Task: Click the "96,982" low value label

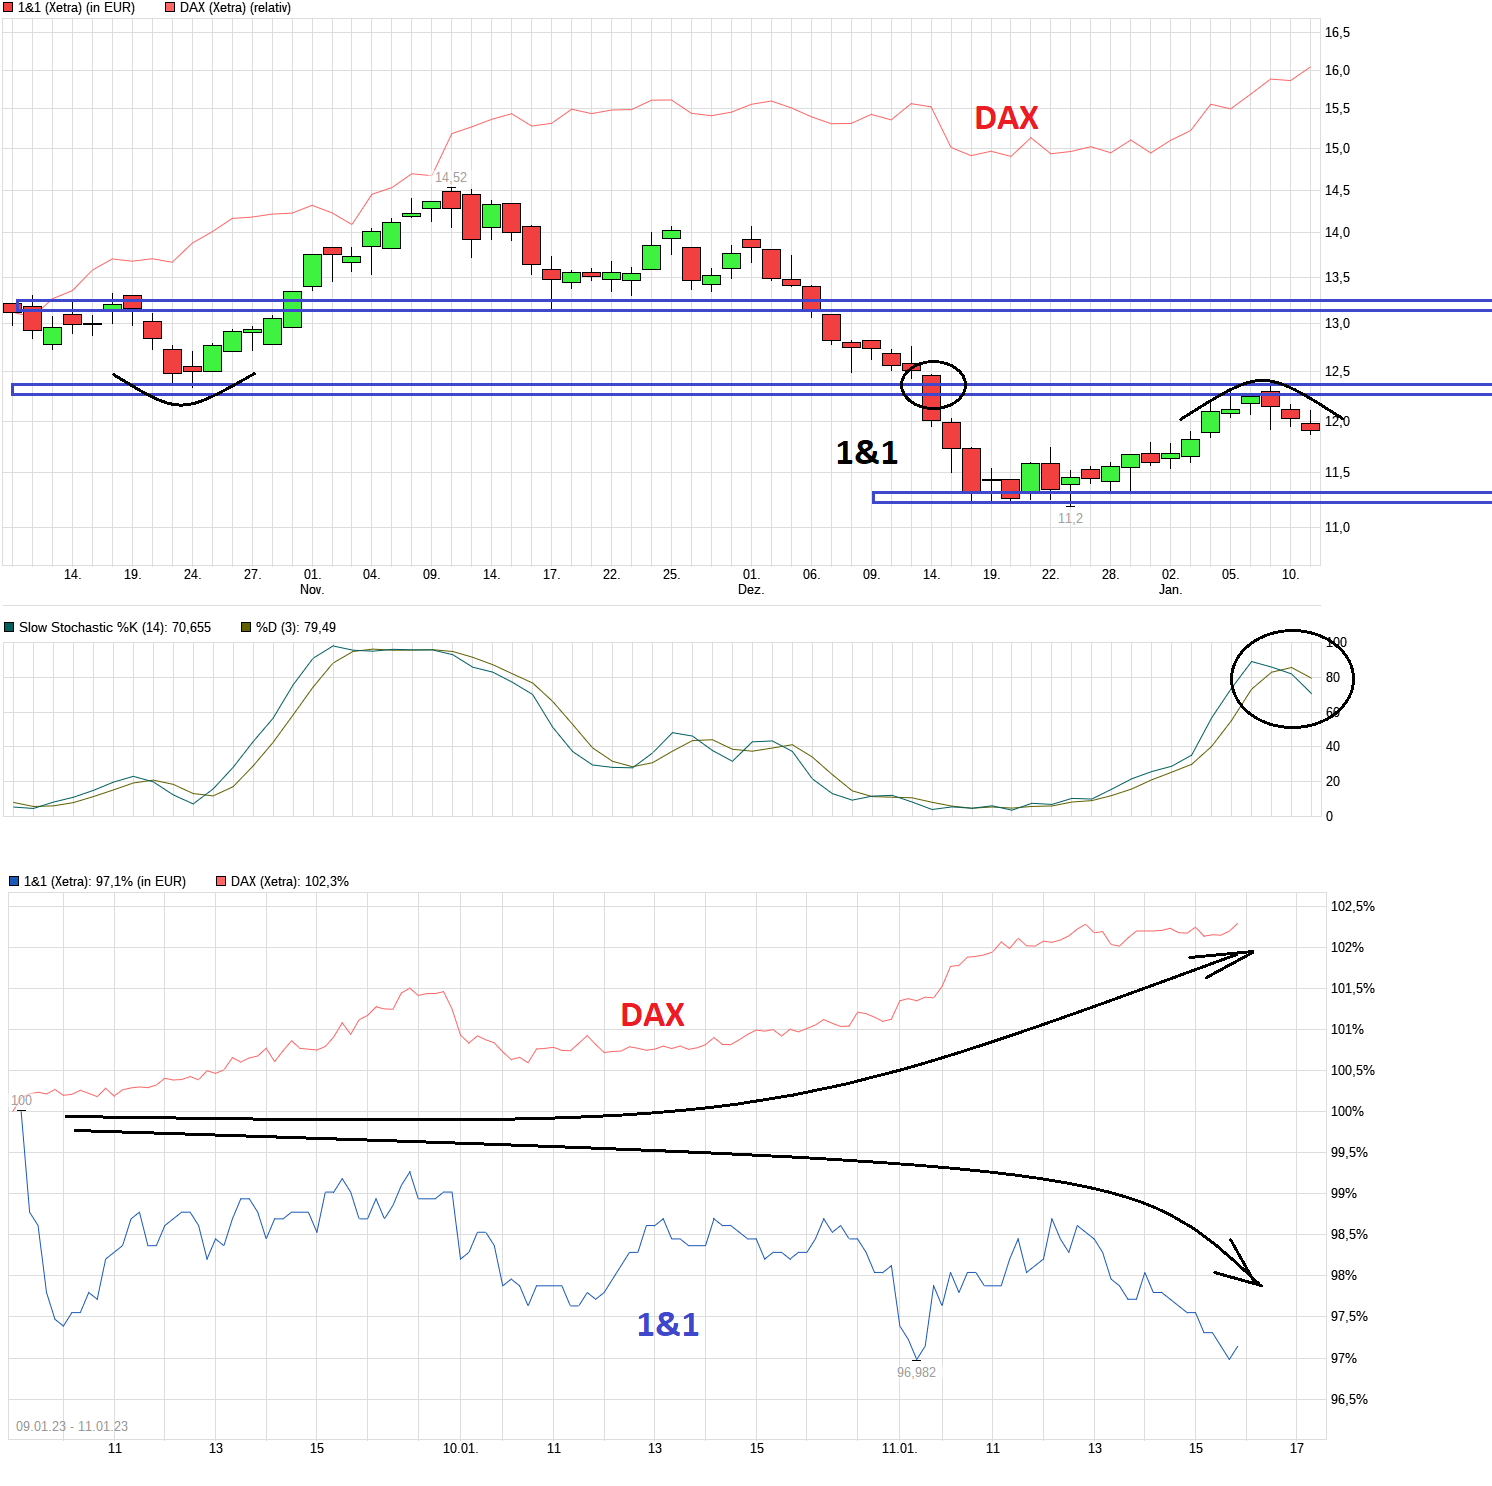Action: pos(916,1372)
